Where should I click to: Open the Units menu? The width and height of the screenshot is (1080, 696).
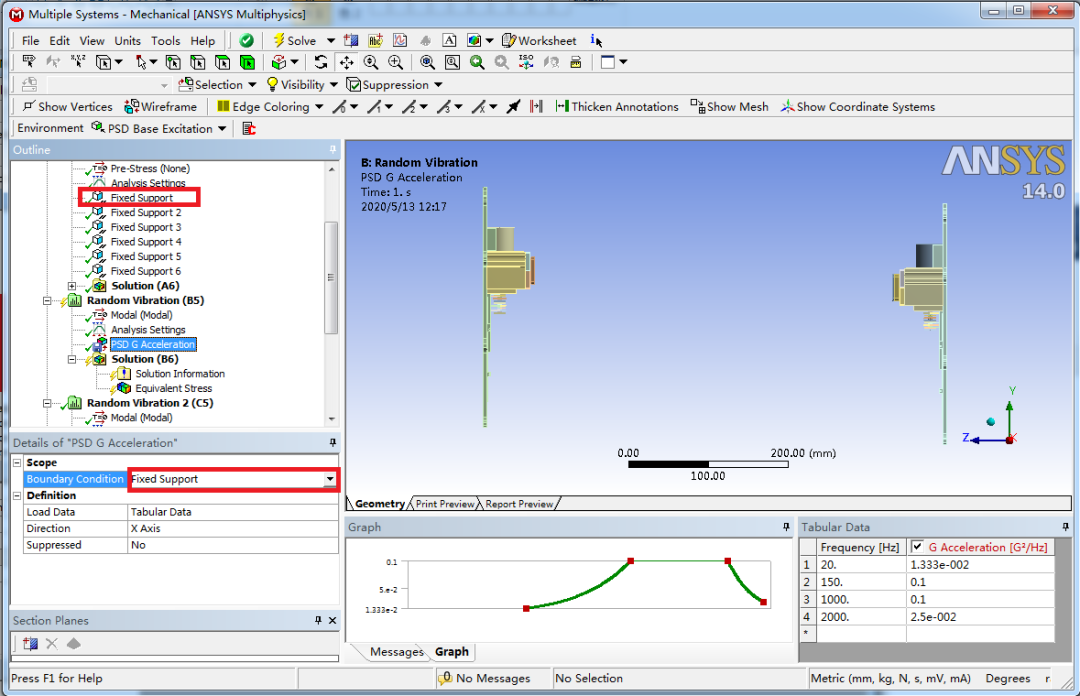coord(127,41)
